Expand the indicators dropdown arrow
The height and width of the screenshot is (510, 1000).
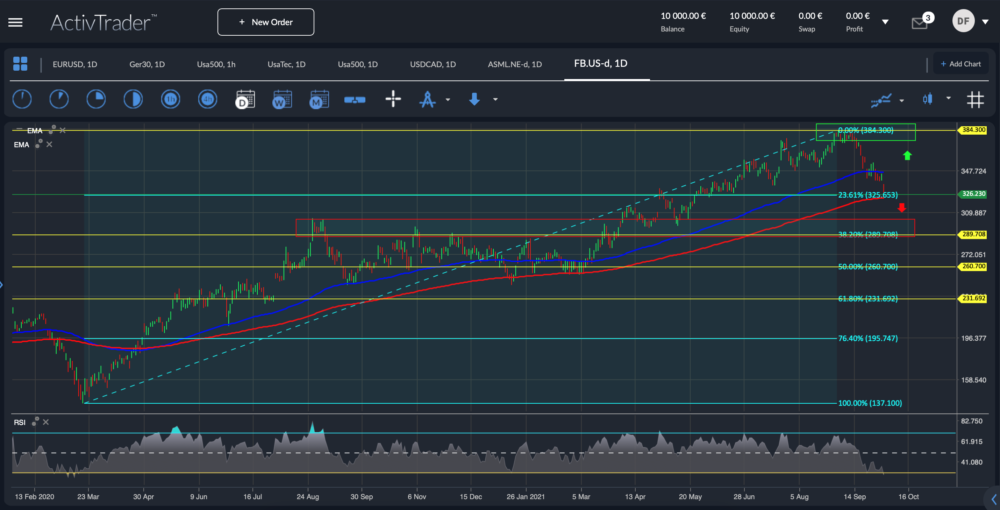pyautogui.click(x=901, y=99)
